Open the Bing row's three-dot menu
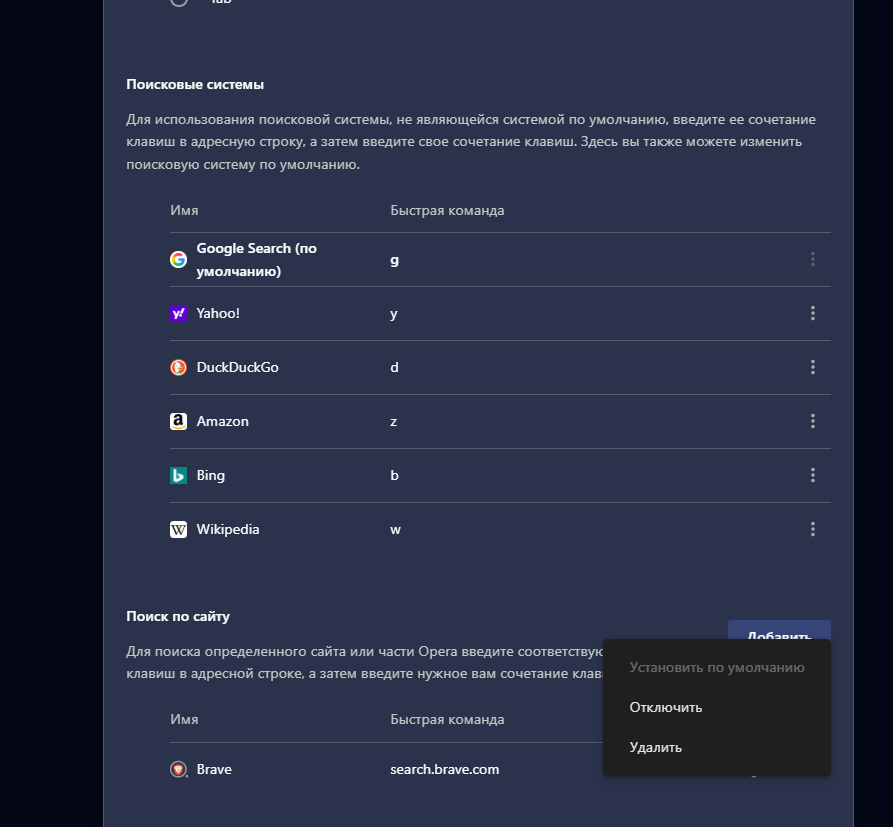The image size is (893, 827). 812,476
